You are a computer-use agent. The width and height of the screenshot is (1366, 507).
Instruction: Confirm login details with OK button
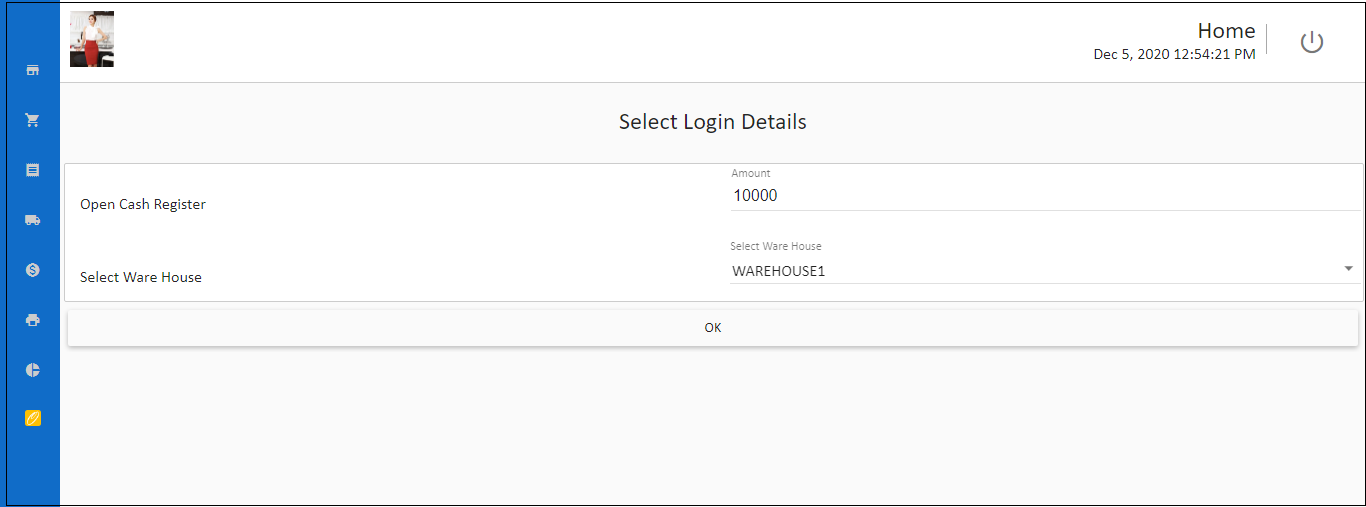712,328
